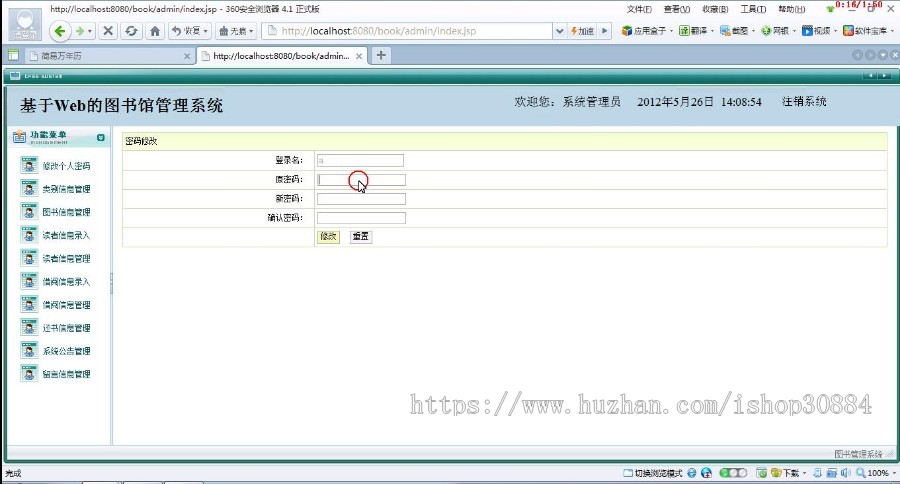900x484 pixels.
Task: Open the 查看(V) menu
Action: coord(677,9)
